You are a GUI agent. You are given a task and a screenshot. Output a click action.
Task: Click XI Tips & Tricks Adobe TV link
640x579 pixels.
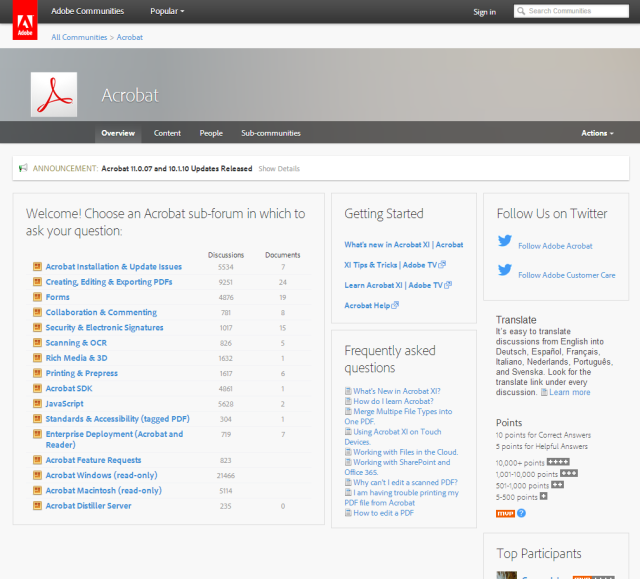click(391, 265)
